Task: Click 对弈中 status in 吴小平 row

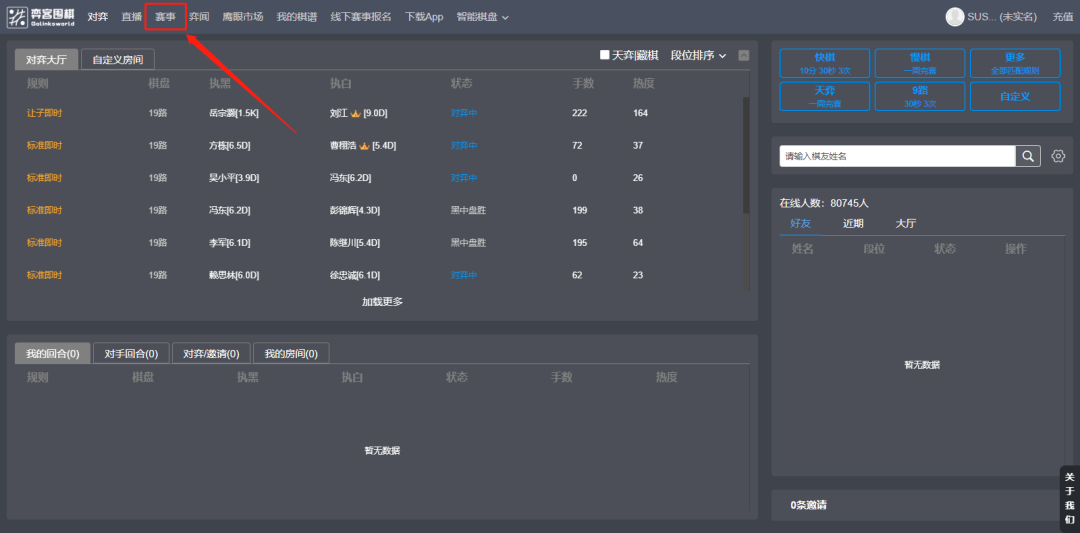Action: point(464,178)
